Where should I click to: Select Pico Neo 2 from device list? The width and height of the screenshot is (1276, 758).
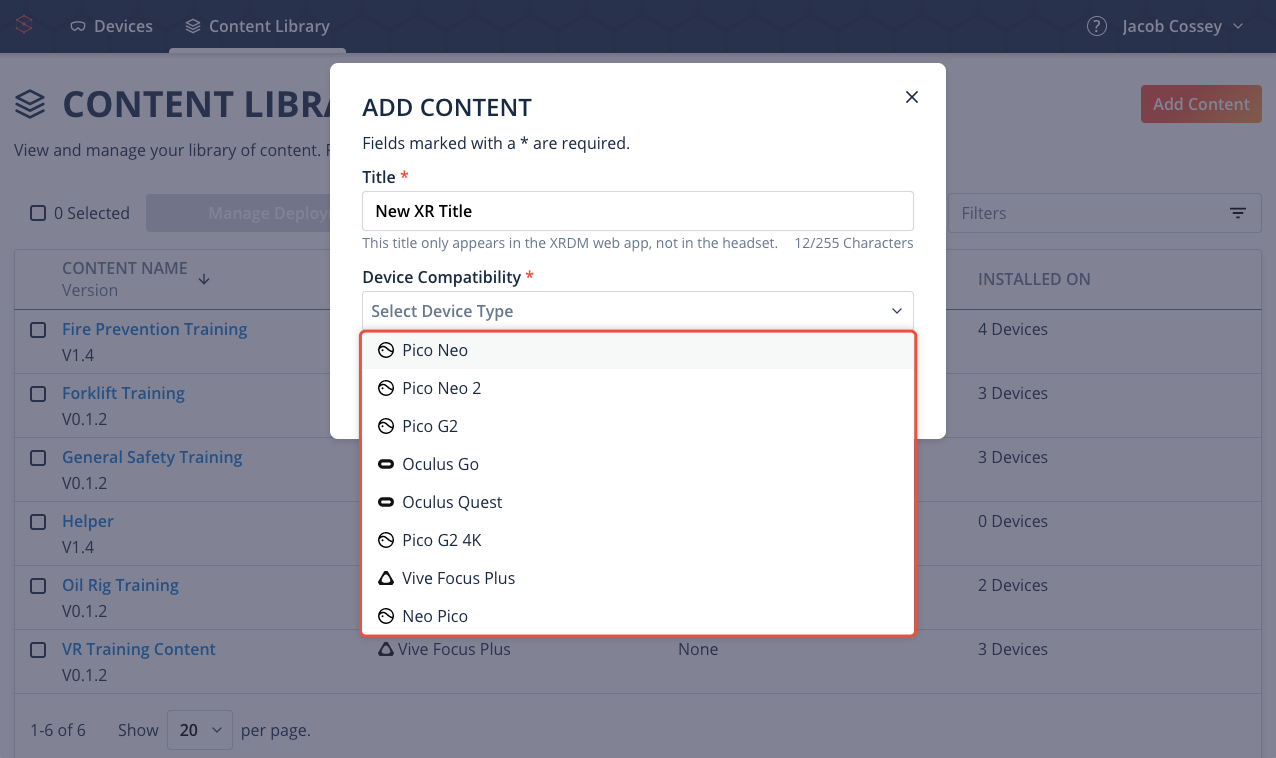point(638,388)
